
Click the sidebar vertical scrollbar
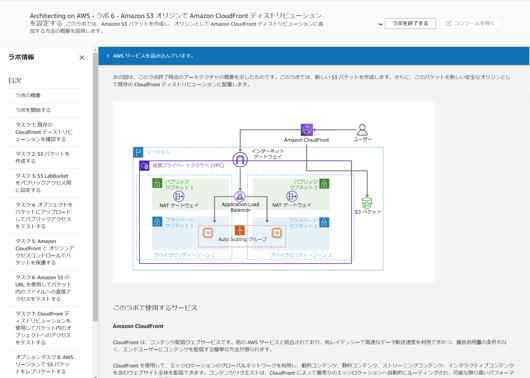pos(95,186)
